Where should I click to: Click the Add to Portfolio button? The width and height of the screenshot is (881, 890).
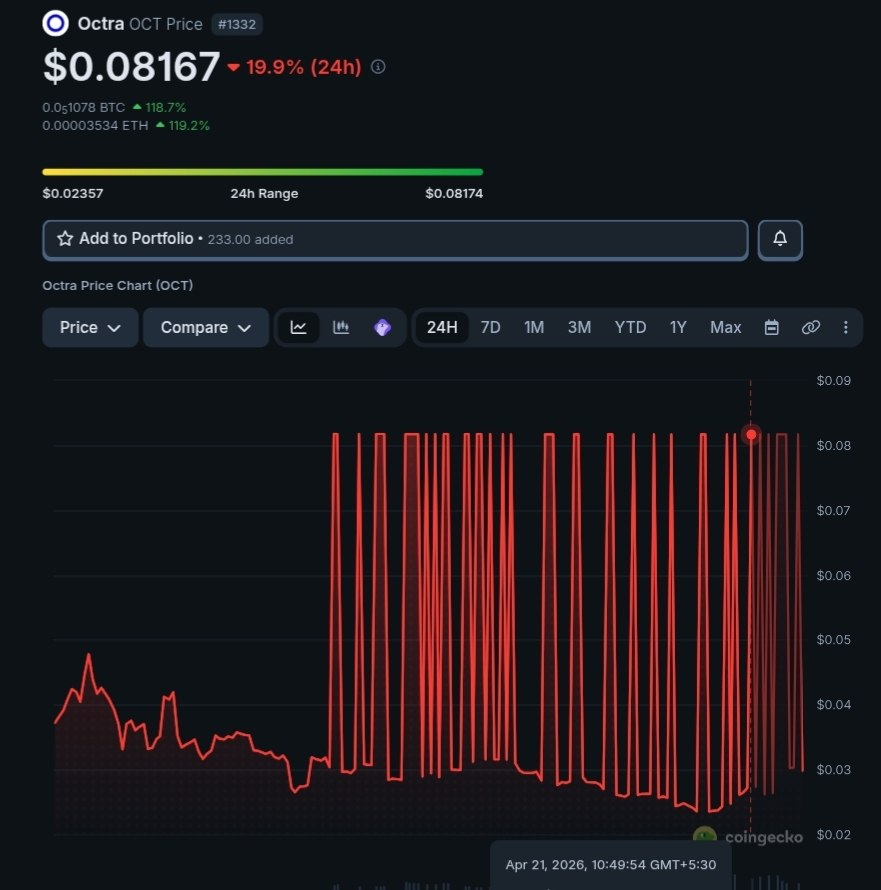(x=395, y=240)
